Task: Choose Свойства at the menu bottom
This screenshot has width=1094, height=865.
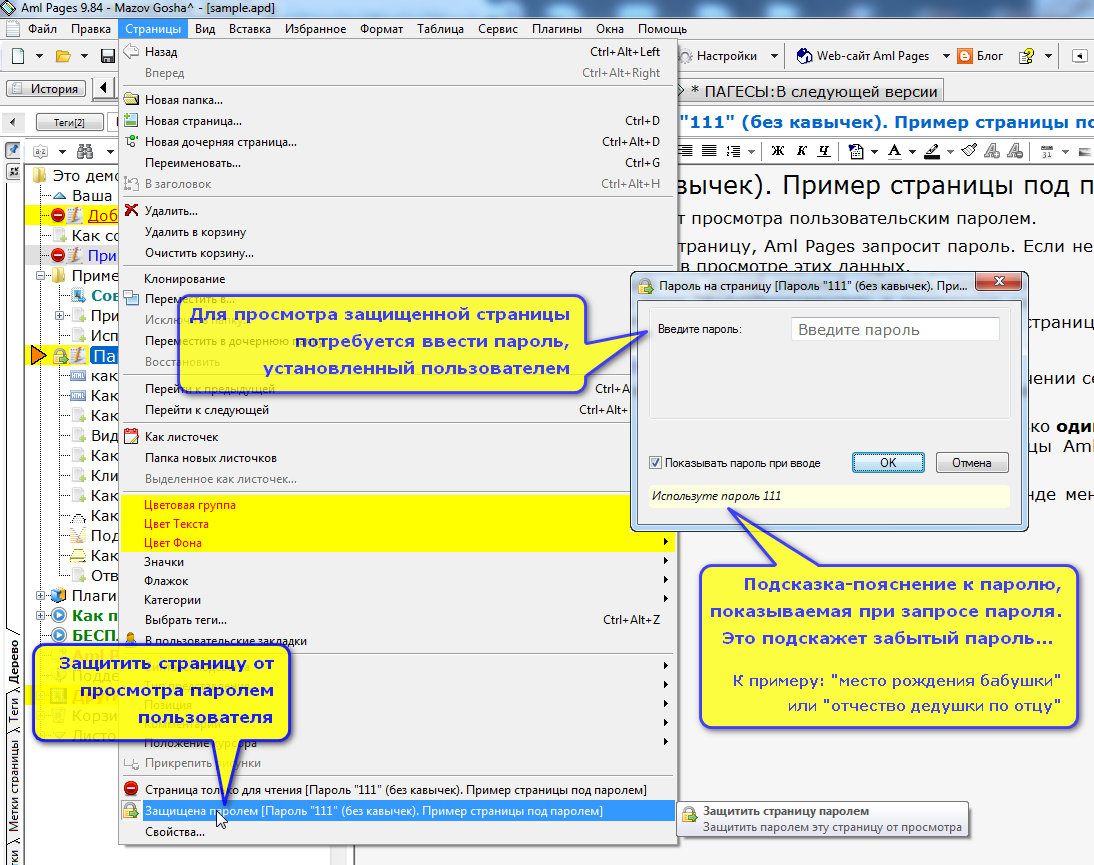Action: 398,832
